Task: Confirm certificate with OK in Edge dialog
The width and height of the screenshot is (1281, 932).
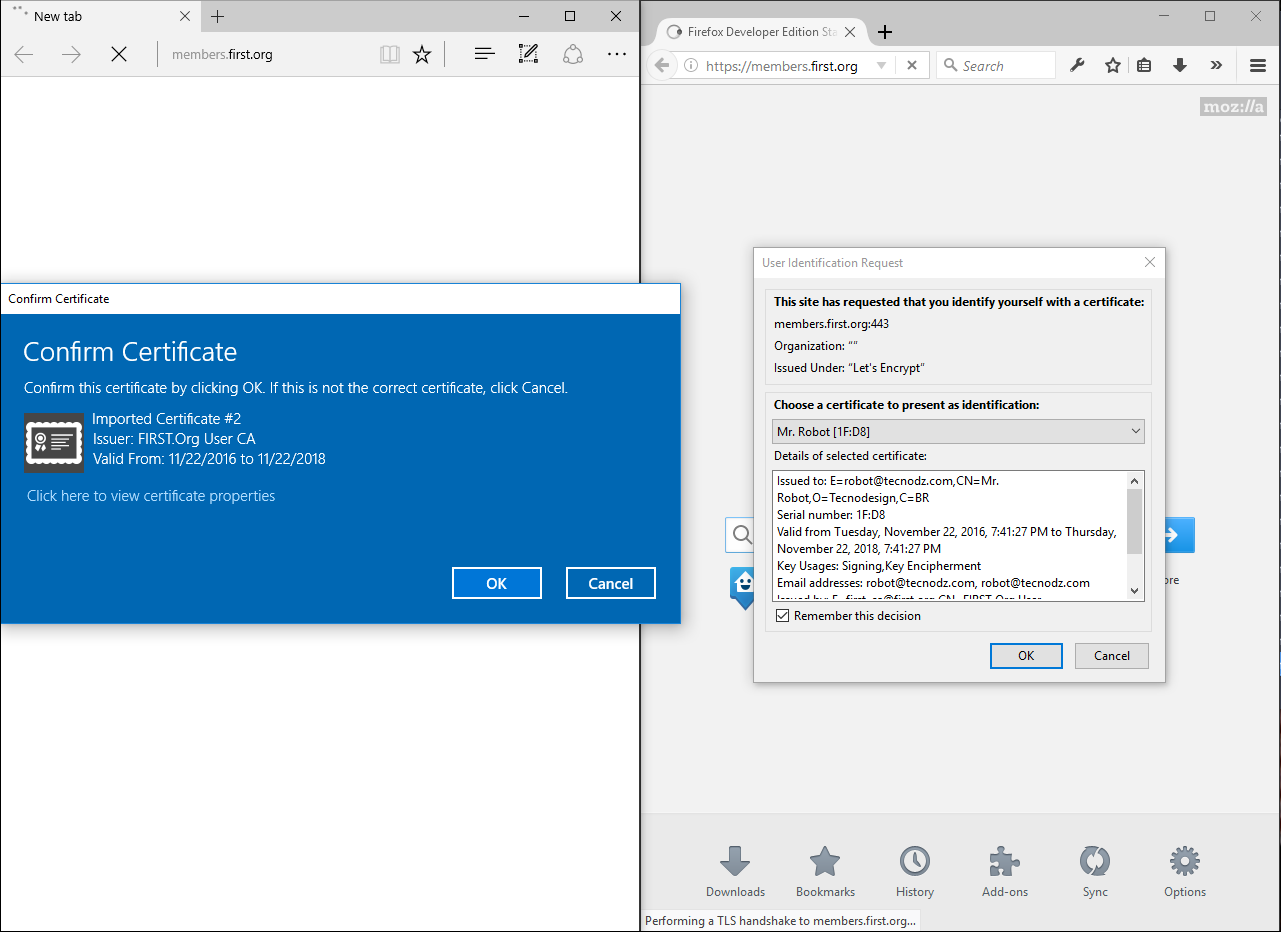Action: (x=497, y=583)
